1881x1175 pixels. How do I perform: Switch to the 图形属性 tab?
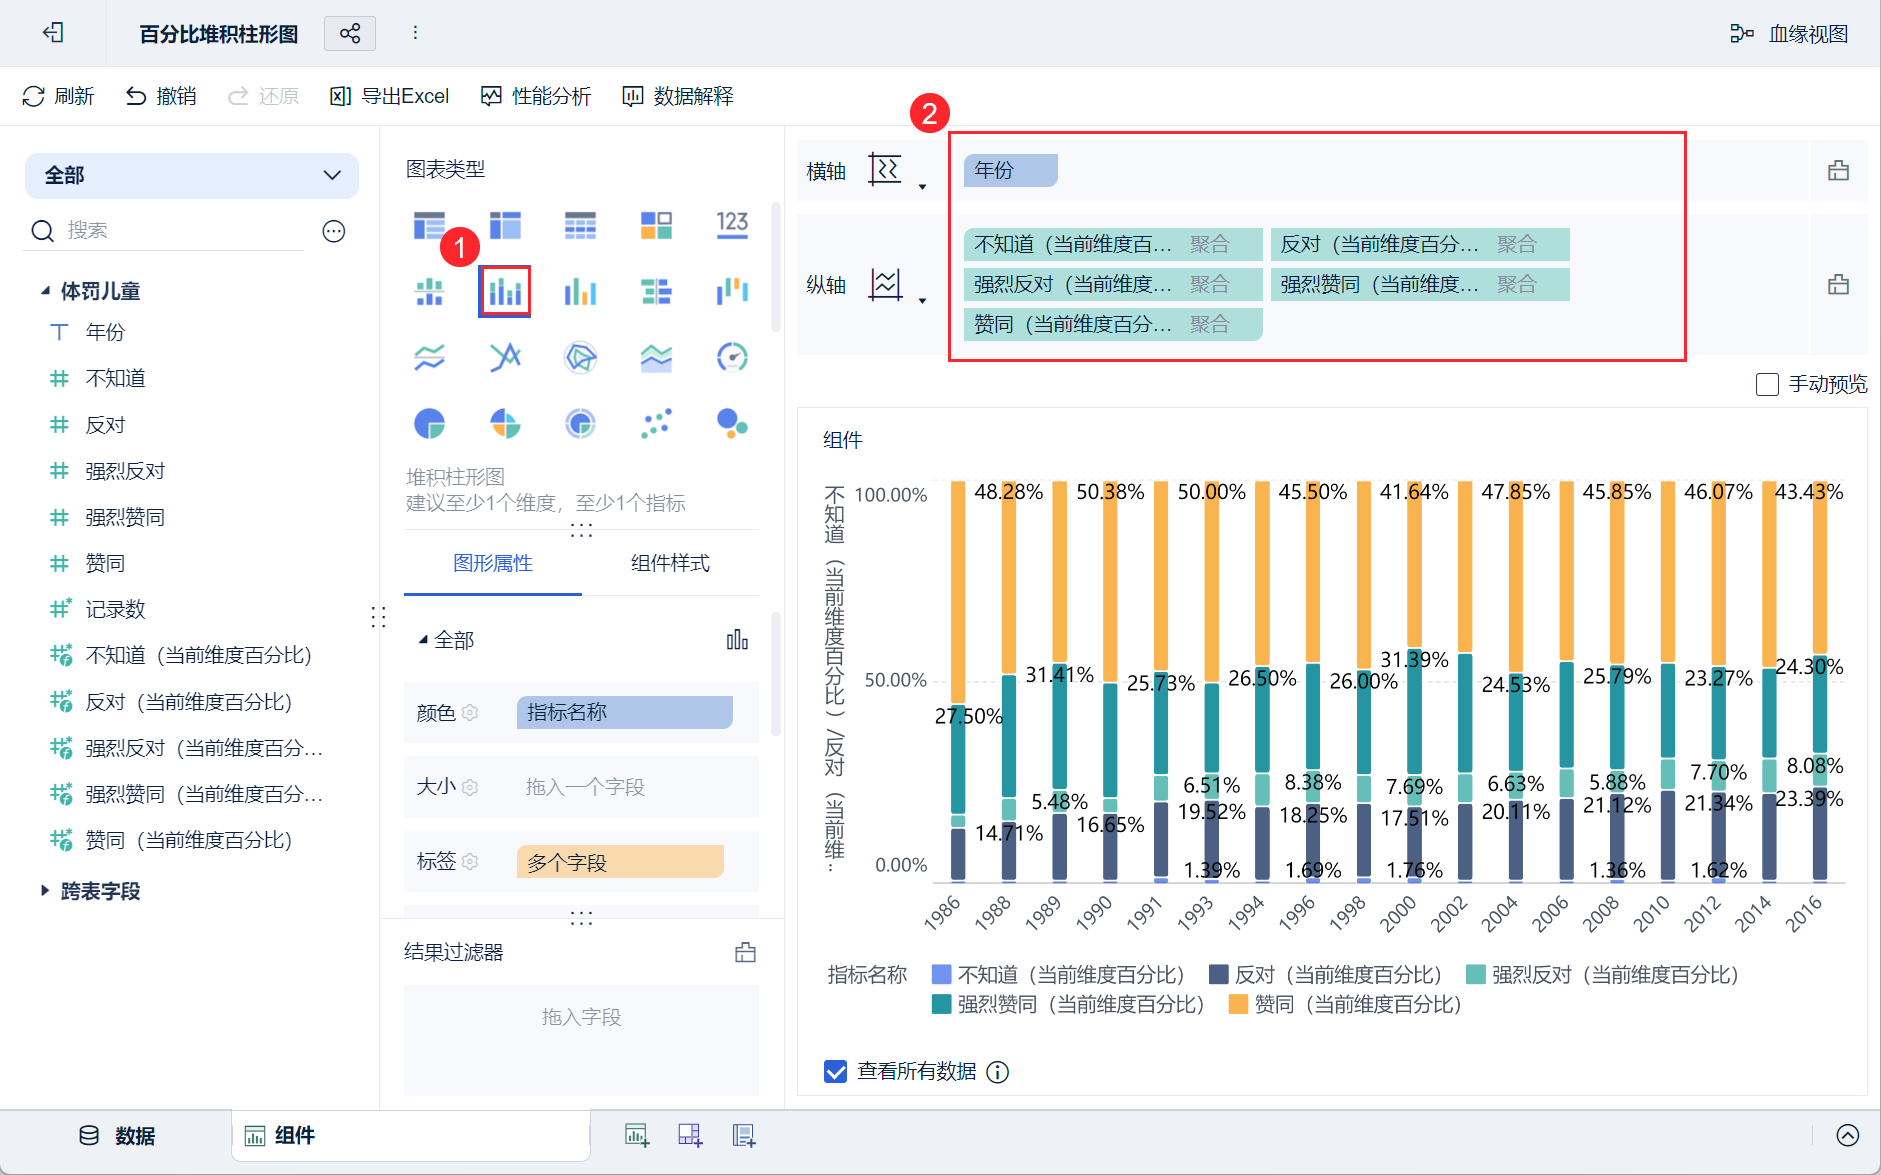point(493,563)
